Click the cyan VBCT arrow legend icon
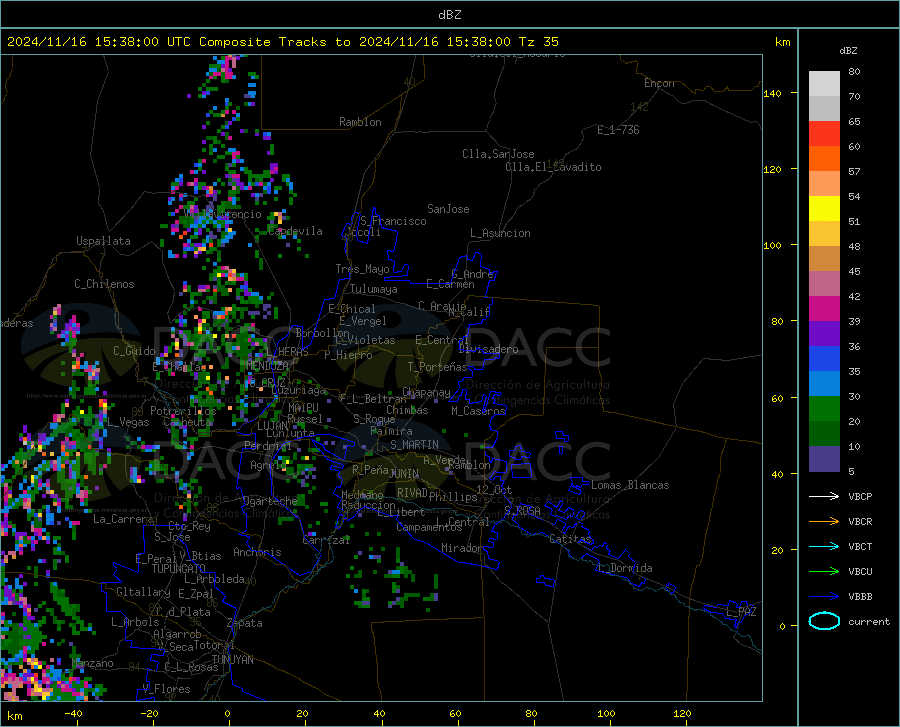This screenshot has height=727, width=900. pyautogui.click(x=824, y=546)
